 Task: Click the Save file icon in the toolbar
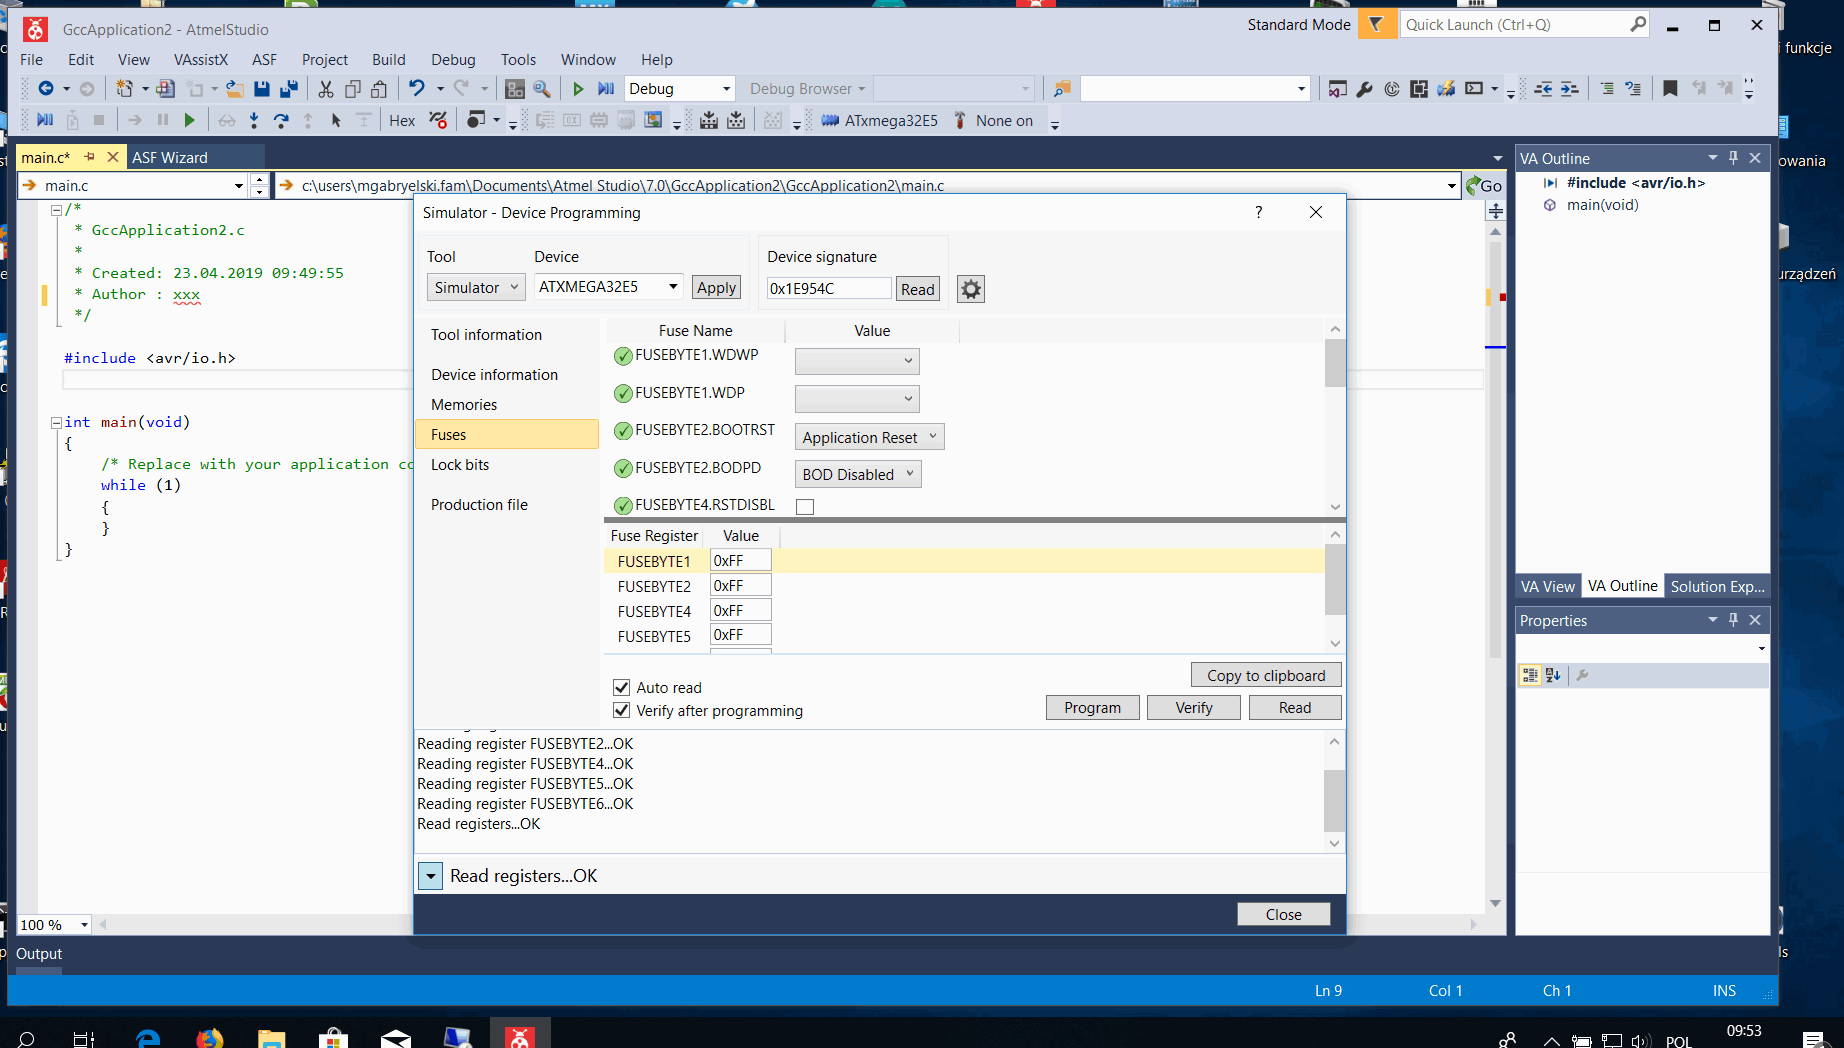(262, 89)
